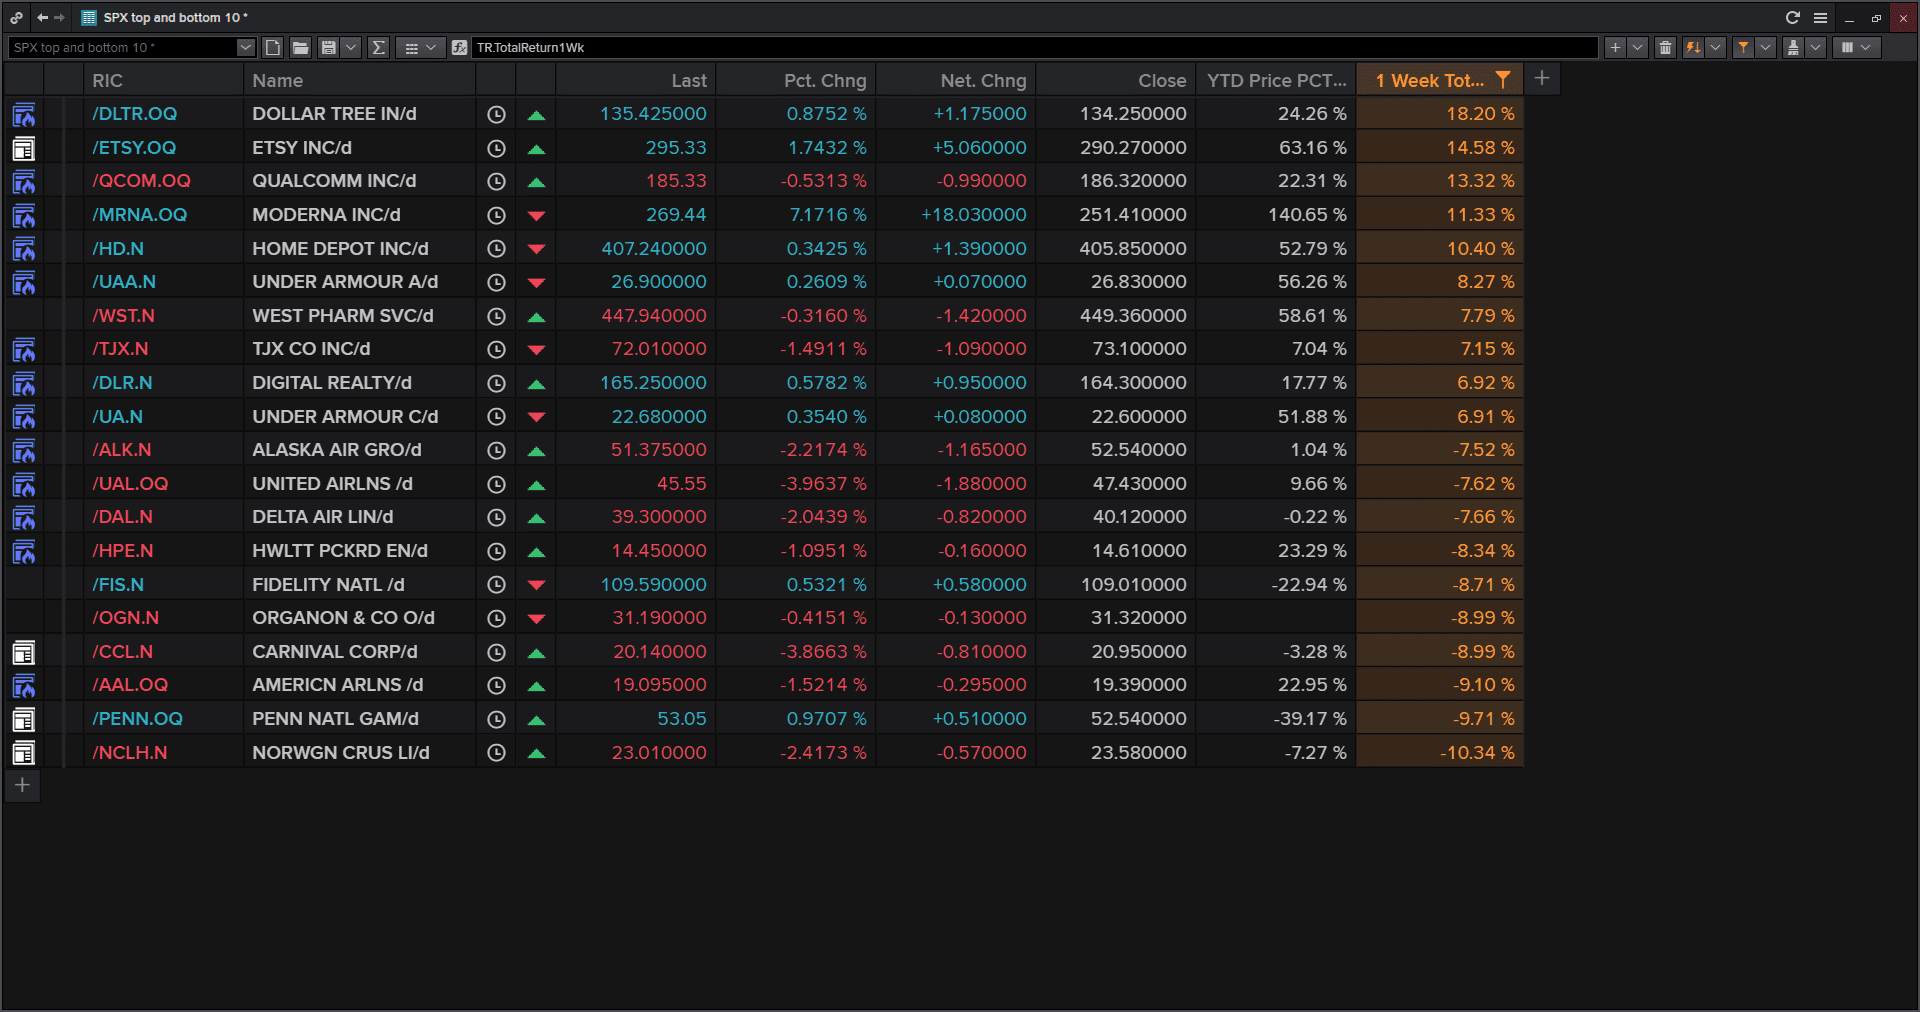Go forward using the right arrow
Screen dimensions: 1920x1012
59,17
